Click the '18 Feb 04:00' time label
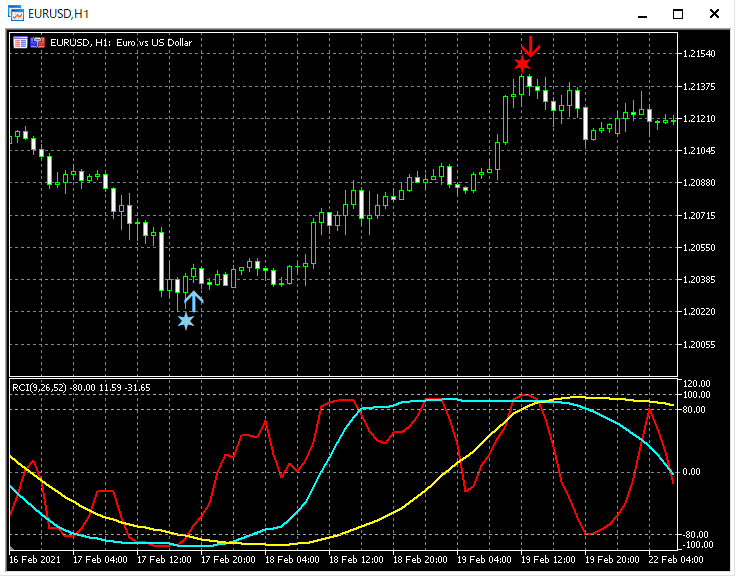Viewport: 736px width, 576px height. (x=292, y=560)
